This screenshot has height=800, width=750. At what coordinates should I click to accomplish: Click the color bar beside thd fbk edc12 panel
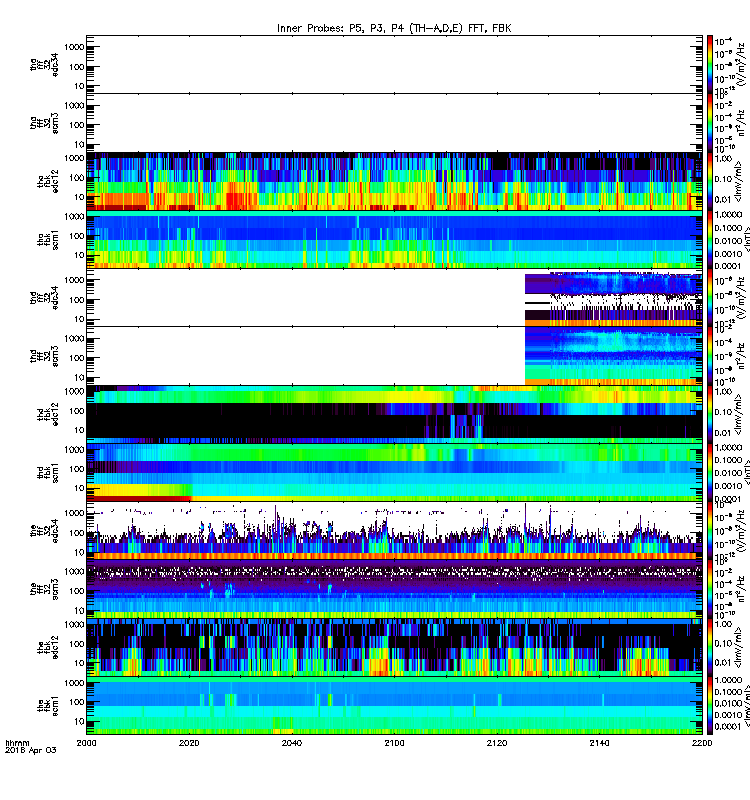coord(709,414)
